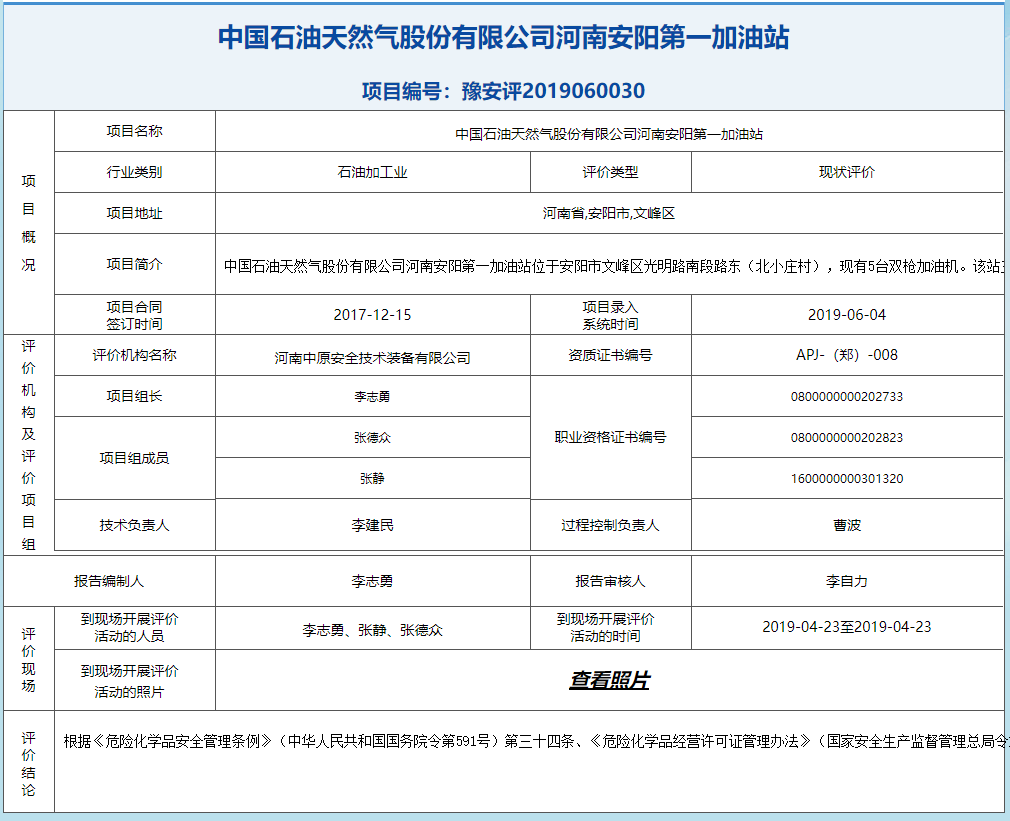Image resolution: width=1010 pixels, height=821 pixels.
Task: Click the page title 中国石油天然气股份有限公司河南安阳第一加油站 heading
Action: pos(504,37)
